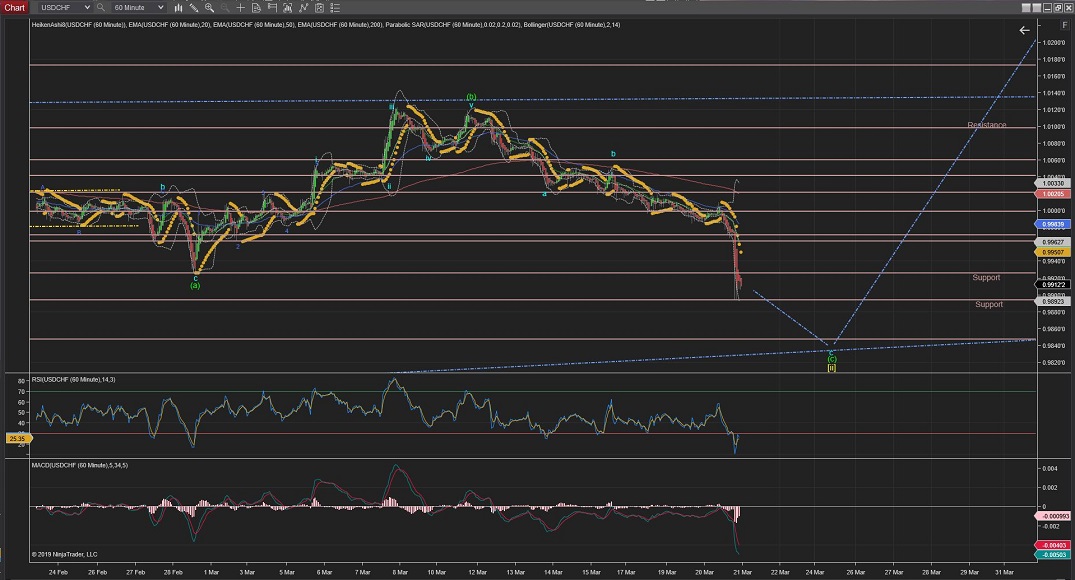
Task: Open the Data Box icon
Action: pos(256,7)
